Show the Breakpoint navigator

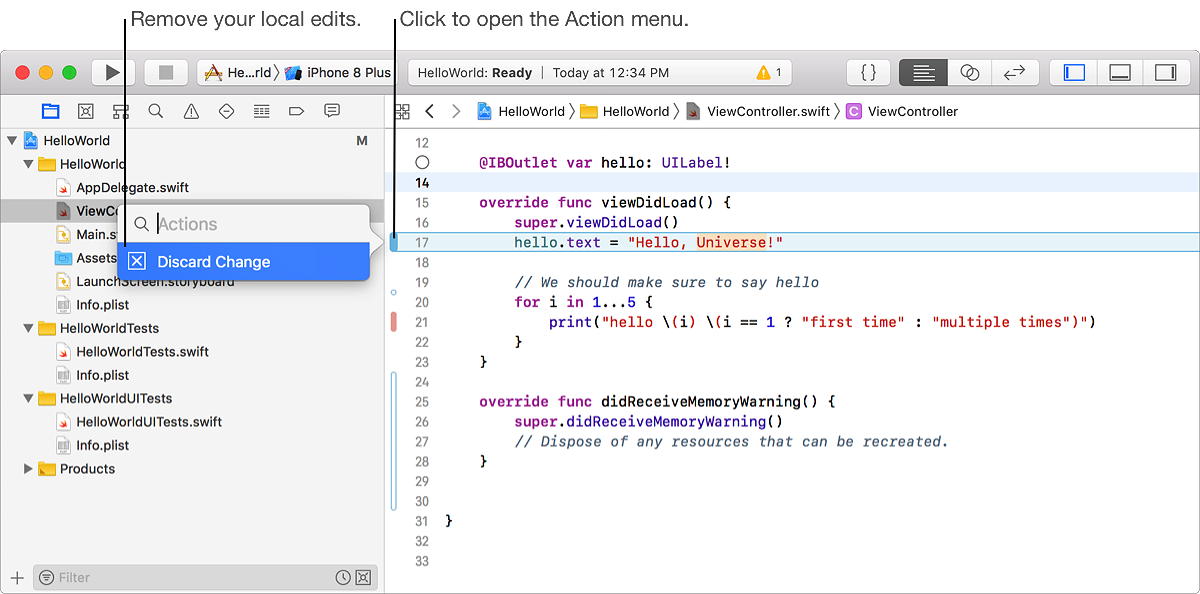pos(296,111)
